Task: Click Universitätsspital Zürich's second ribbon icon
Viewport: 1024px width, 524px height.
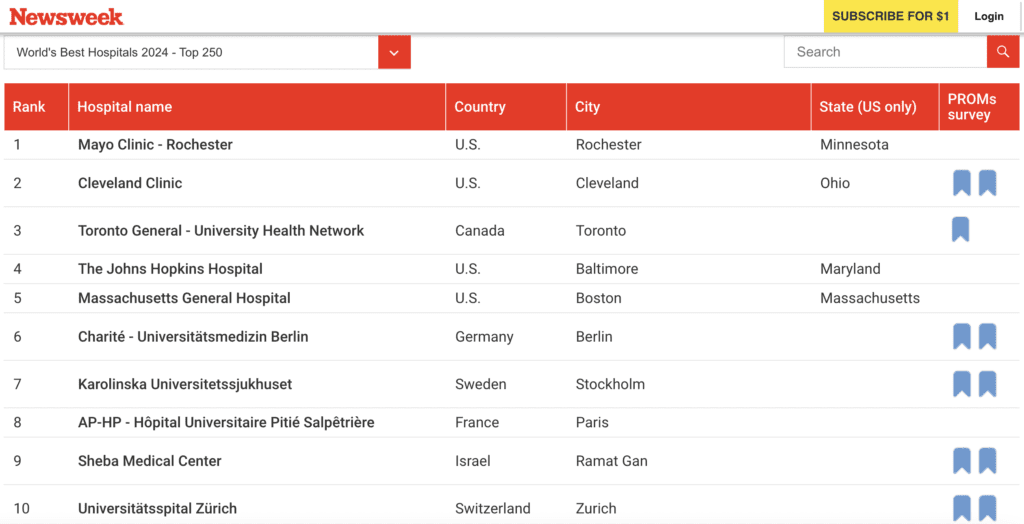Action: coord(987,508)
